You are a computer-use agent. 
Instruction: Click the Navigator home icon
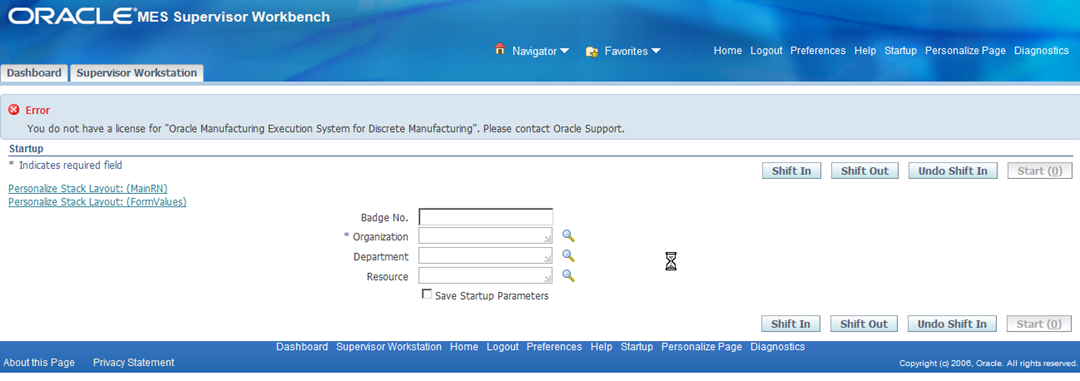501,50
